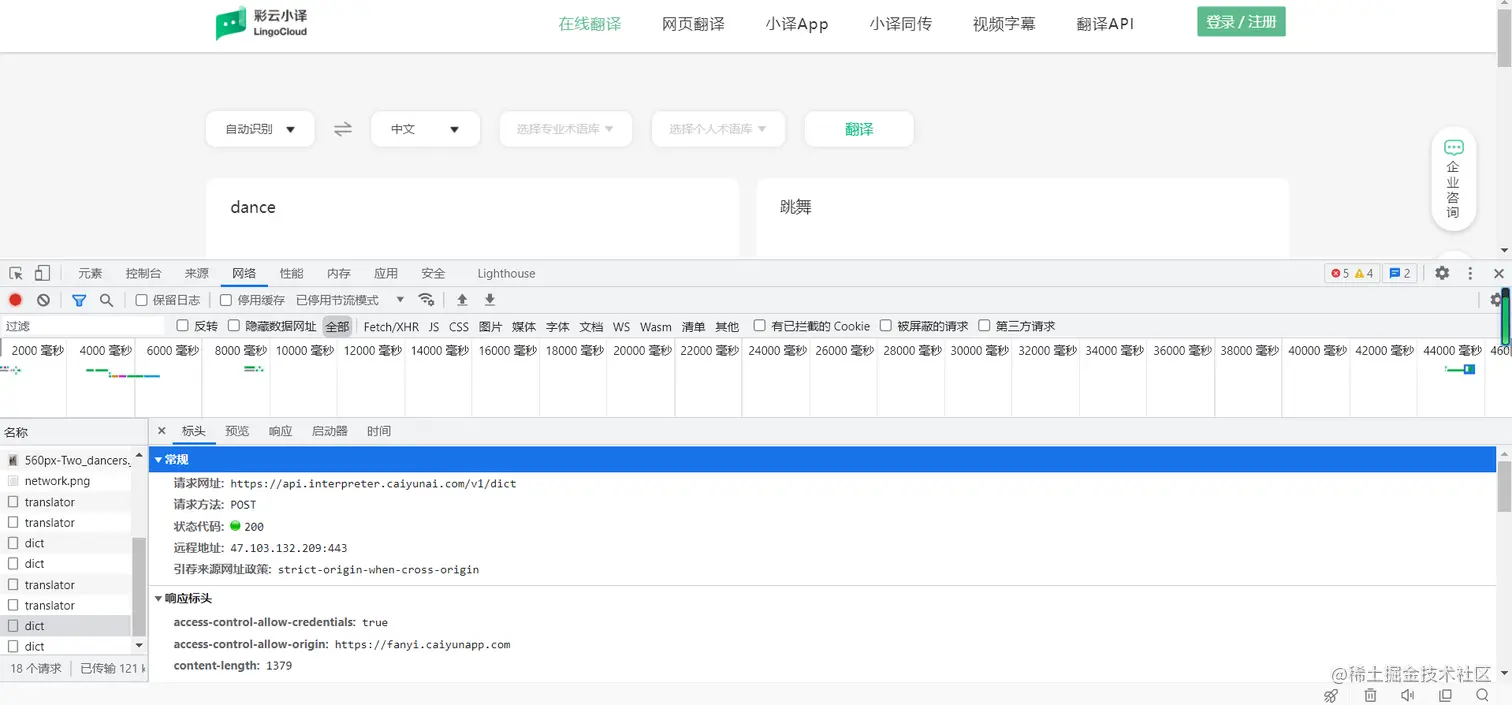Image resolution: width=1512 pixels, height=705 pixels.
Task: Open the errors and warnings counter
Action: click(x=1352, y=273)
